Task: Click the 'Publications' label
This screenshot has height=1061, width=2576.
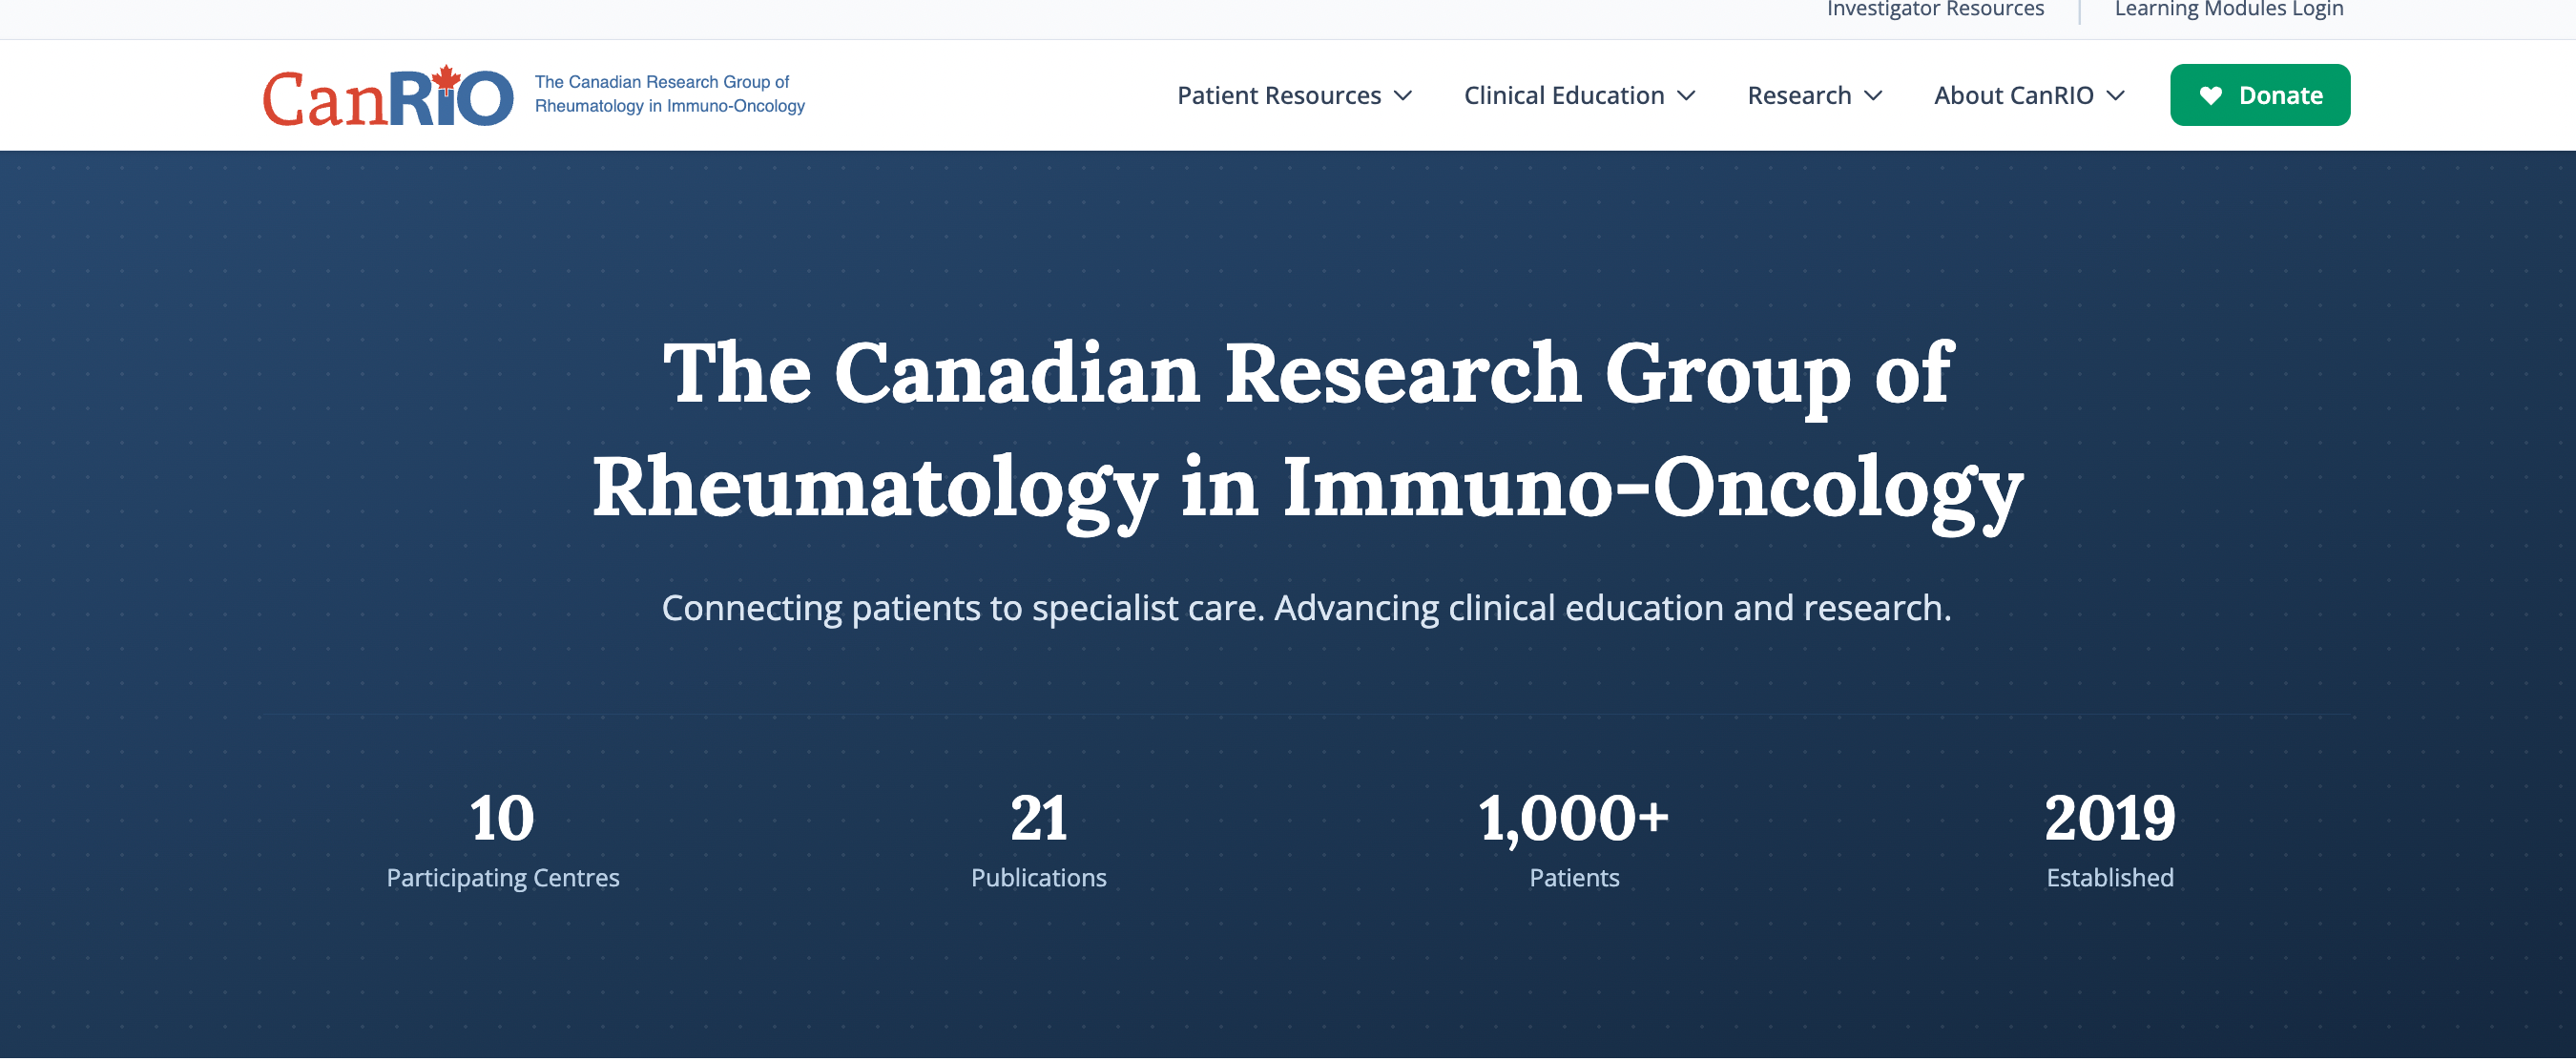Action: click(1039, 878)
